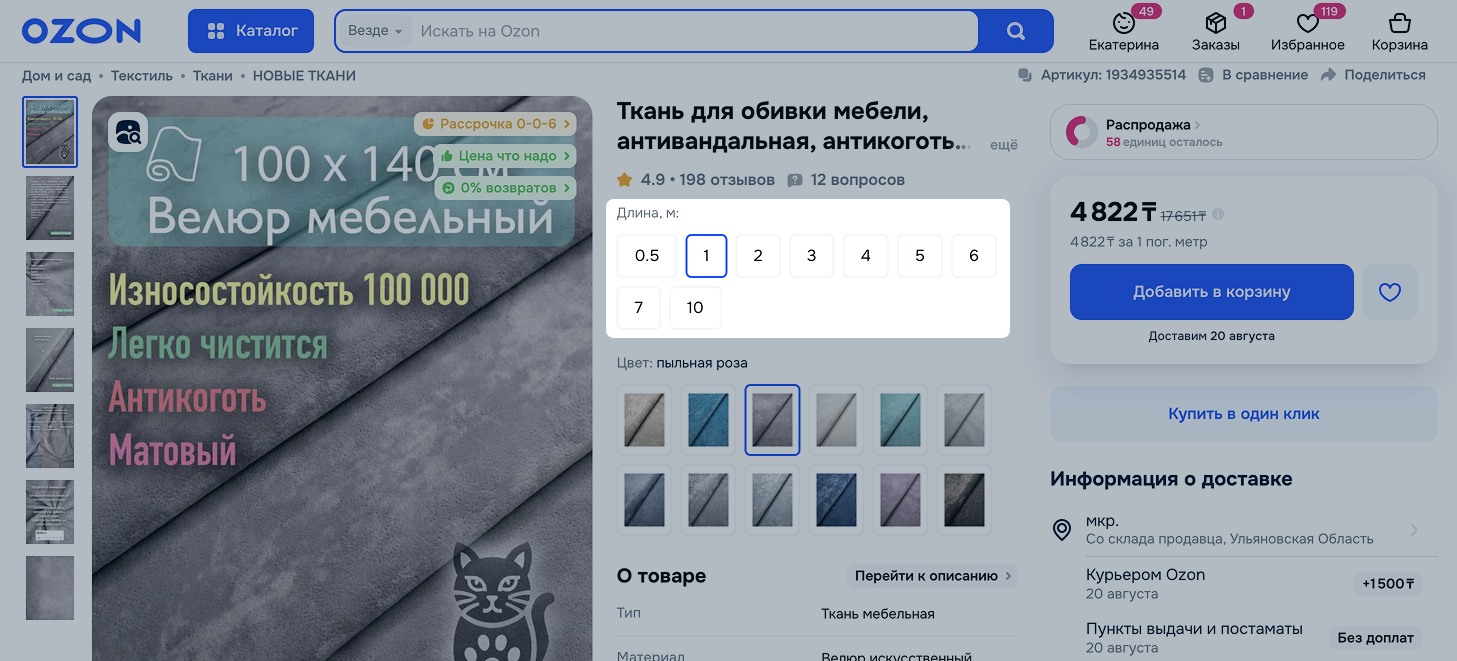This screenshot has width=1457, height=661.
Task: Go to Текстиль breadcrumb
Action: click(x=142, y=76)
